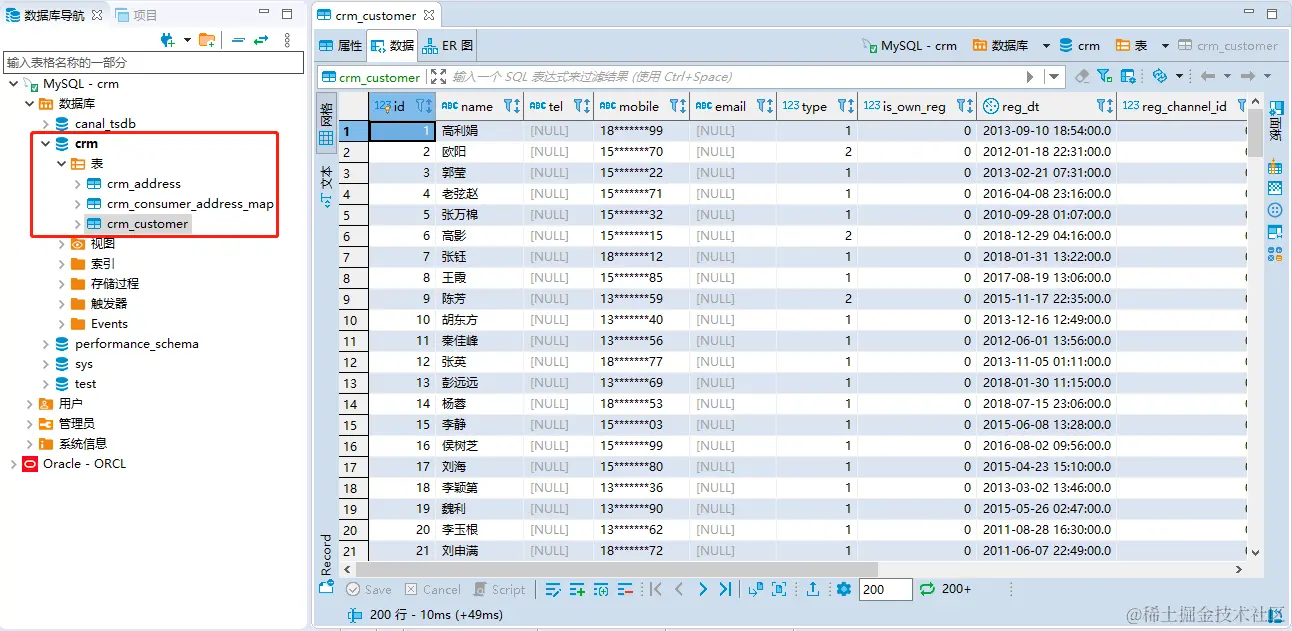The width and height of the screenshot is (1292, 631).
Task: Open custom filters funnel icon
Action: click(x=1104, y=76)
